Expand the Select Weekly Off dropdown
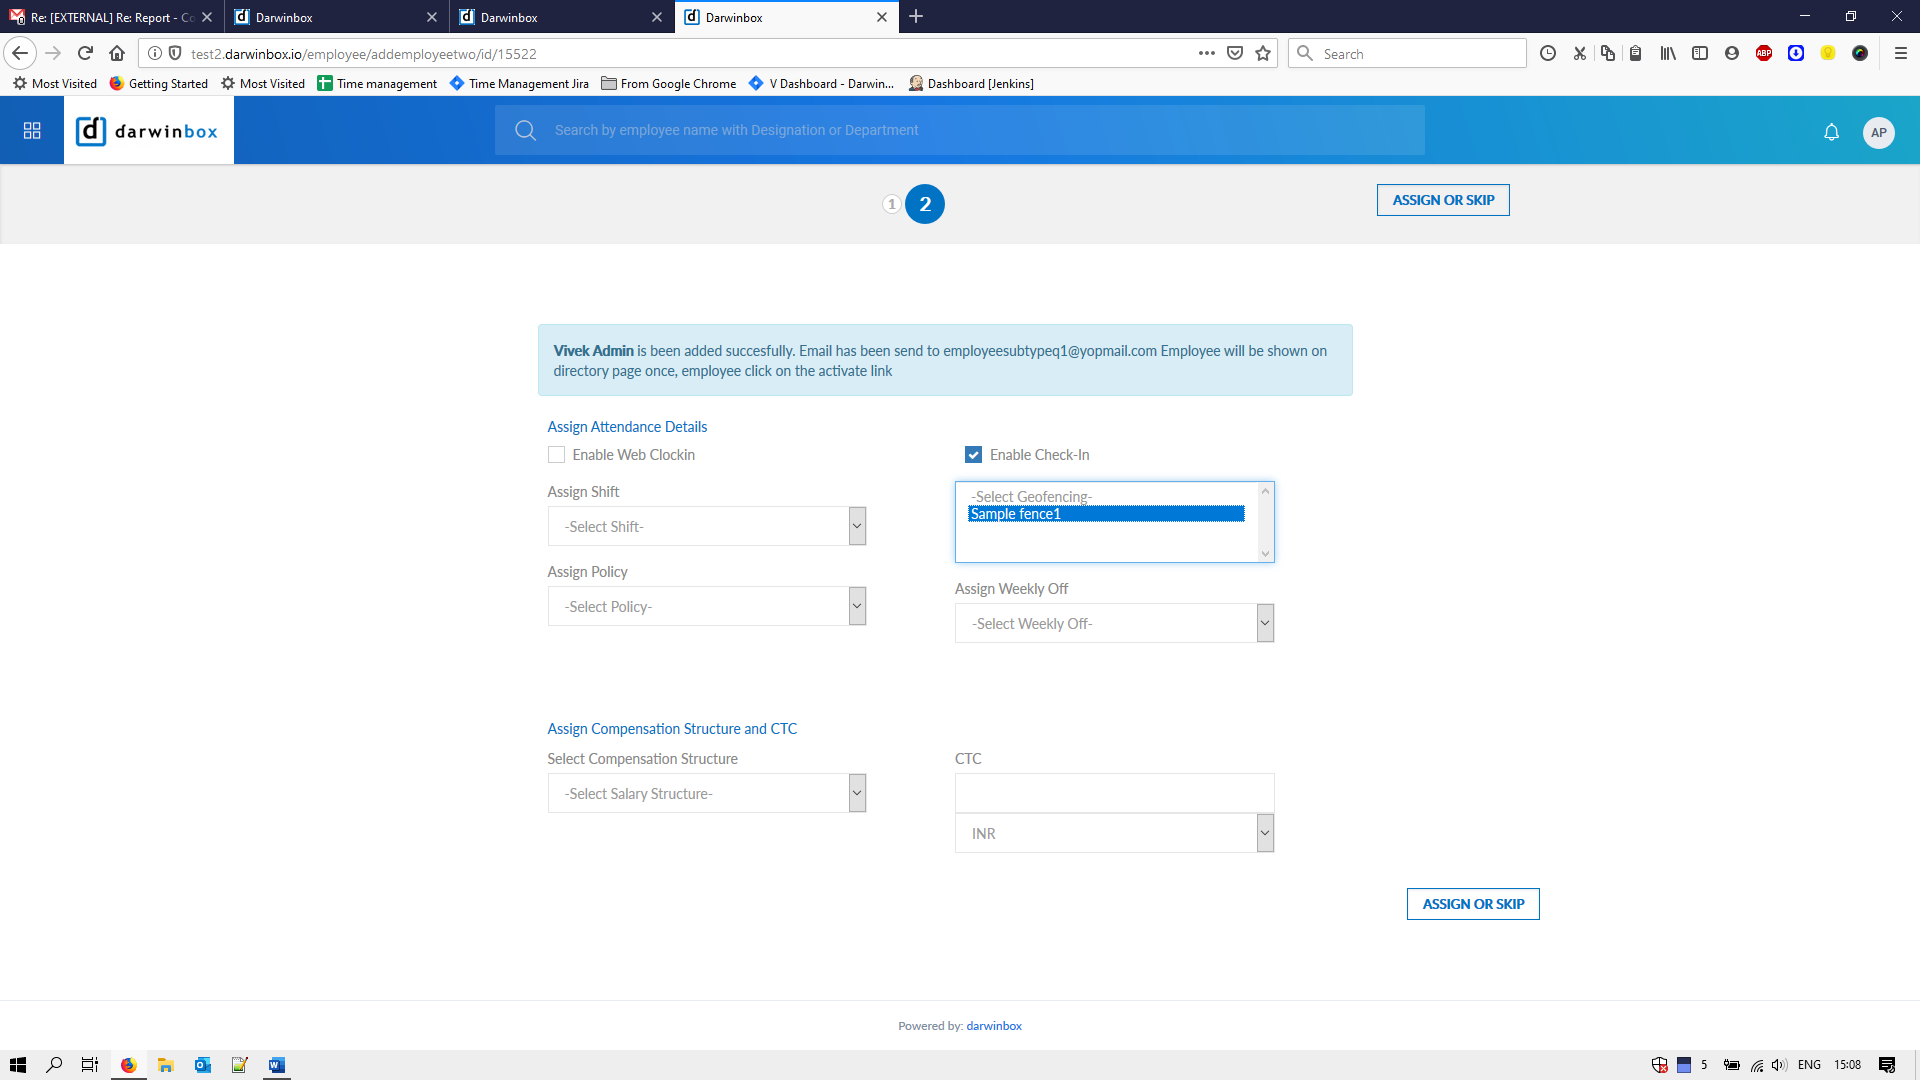1920x1080 pixels. point(1114,624)
